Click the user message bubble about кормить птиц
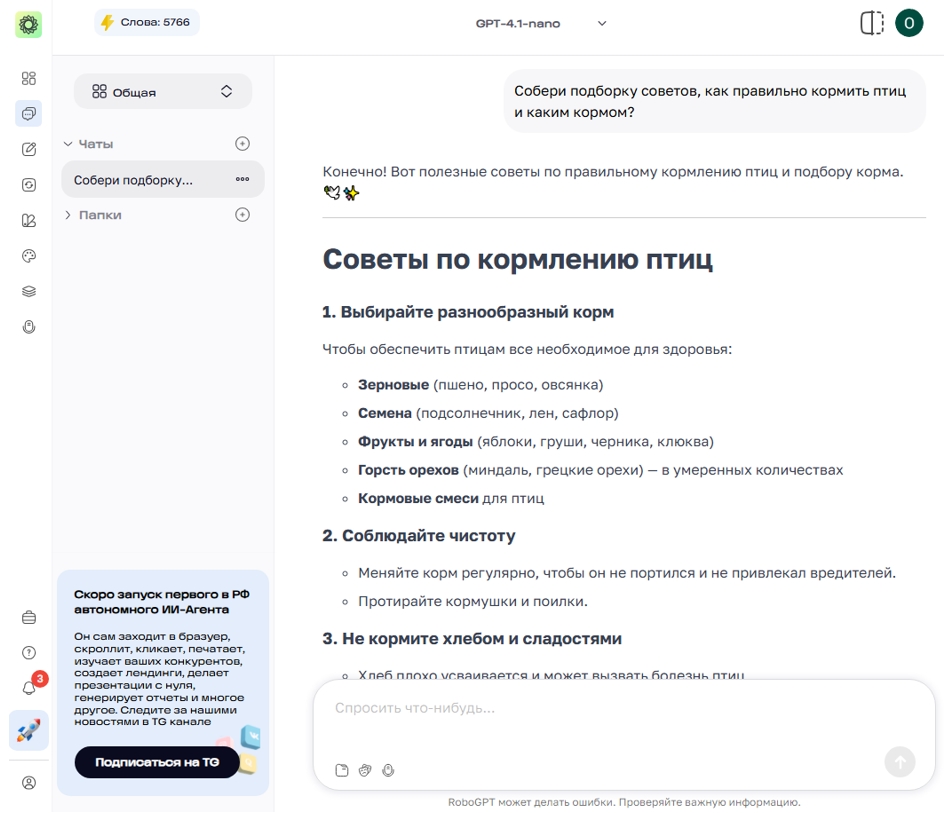This screenshot has height=813, width=944. [x=714, y=101]
